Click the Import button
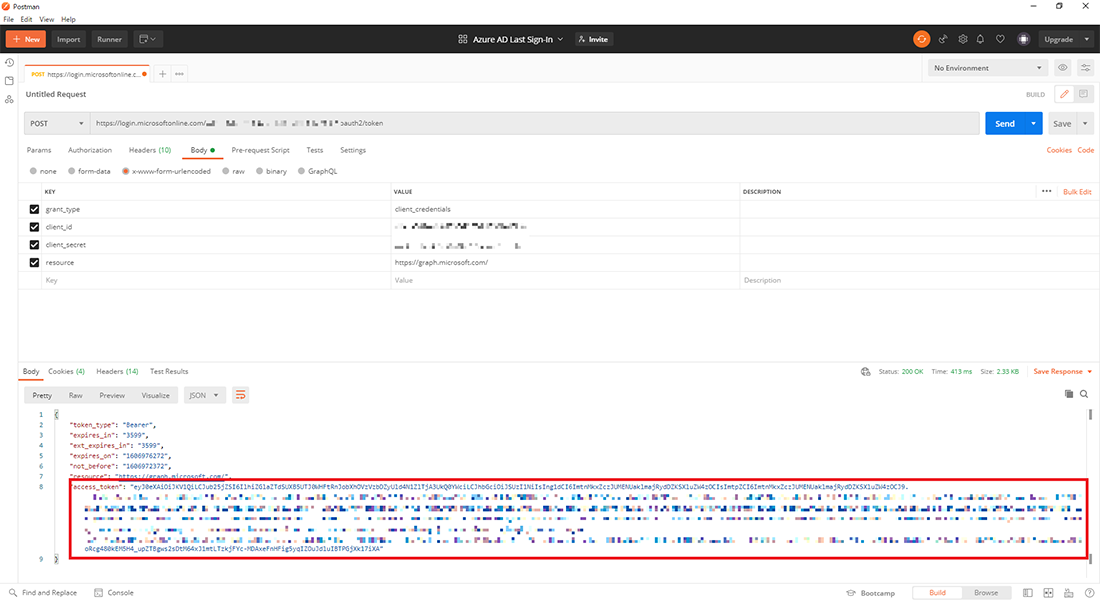The image size is (1100, 602). tap(68, 39)
